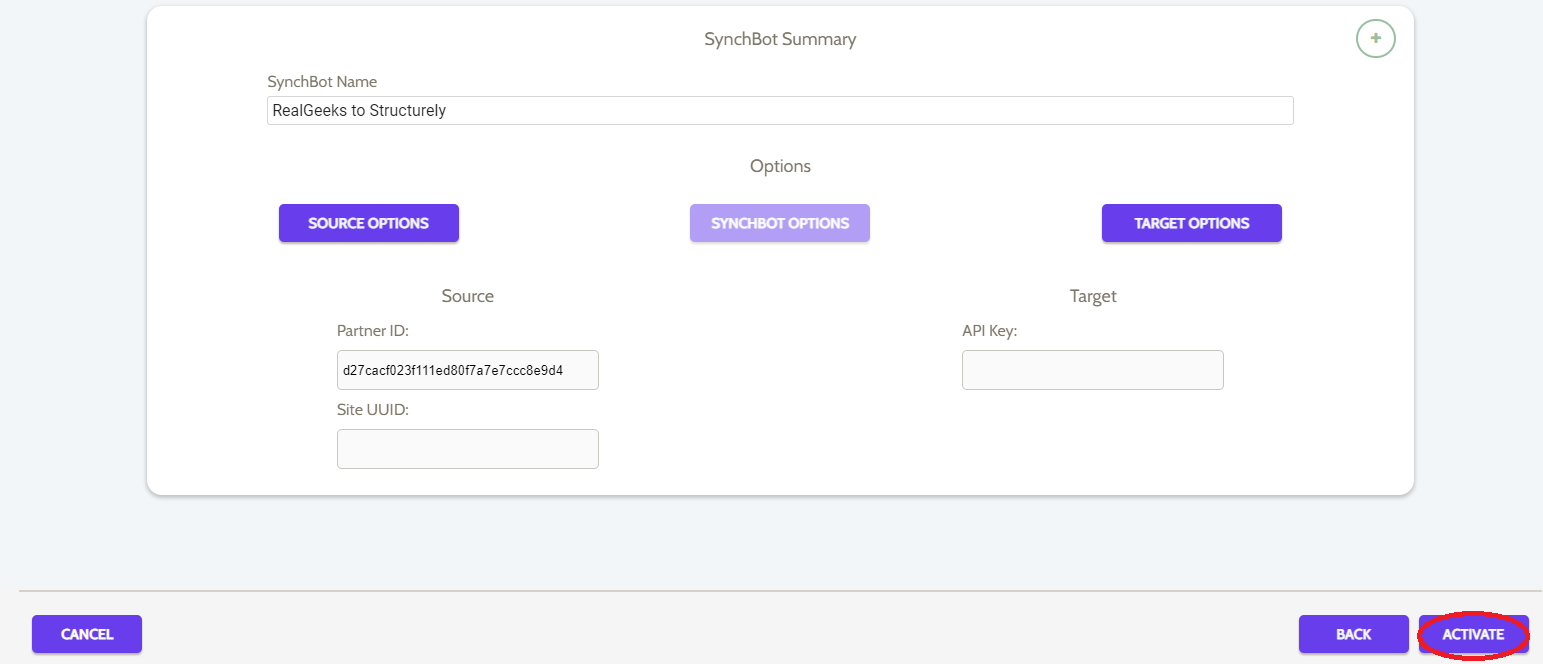Click the 'API Key:' label
Screen dimensions: 1543x664
click(989, 331)
